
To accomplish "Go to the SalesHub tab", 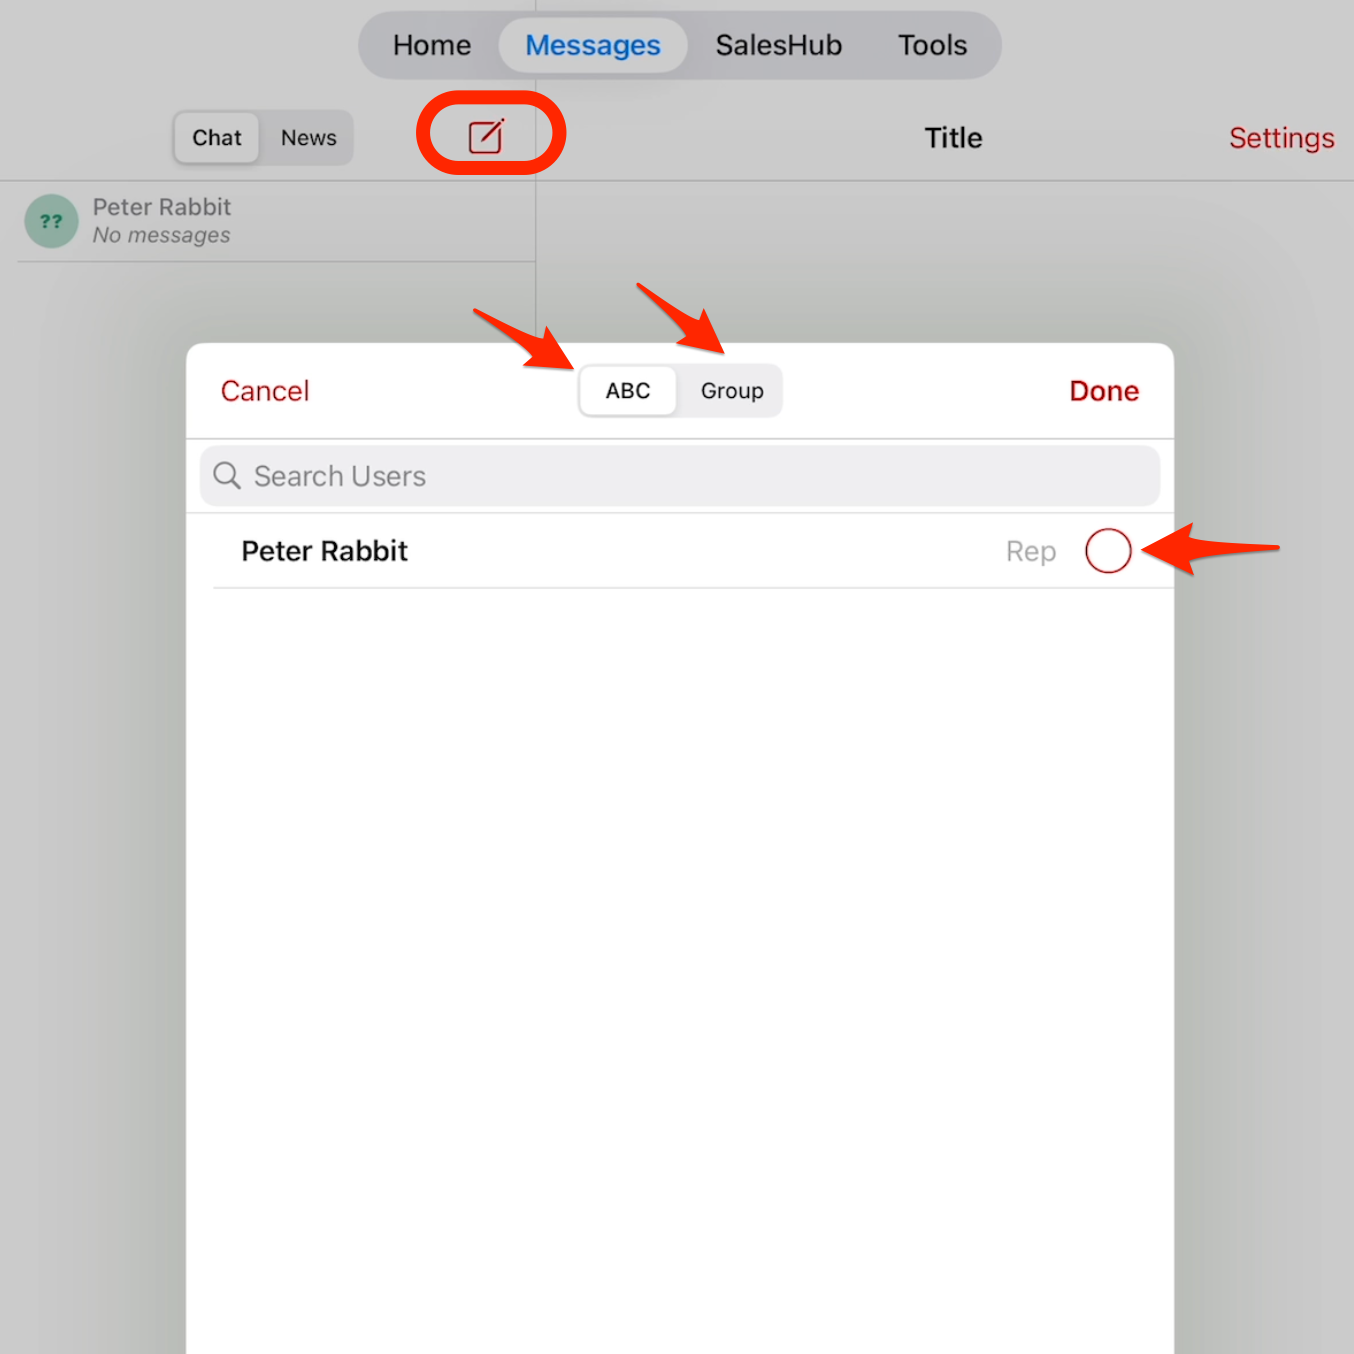I will point(778,45).
